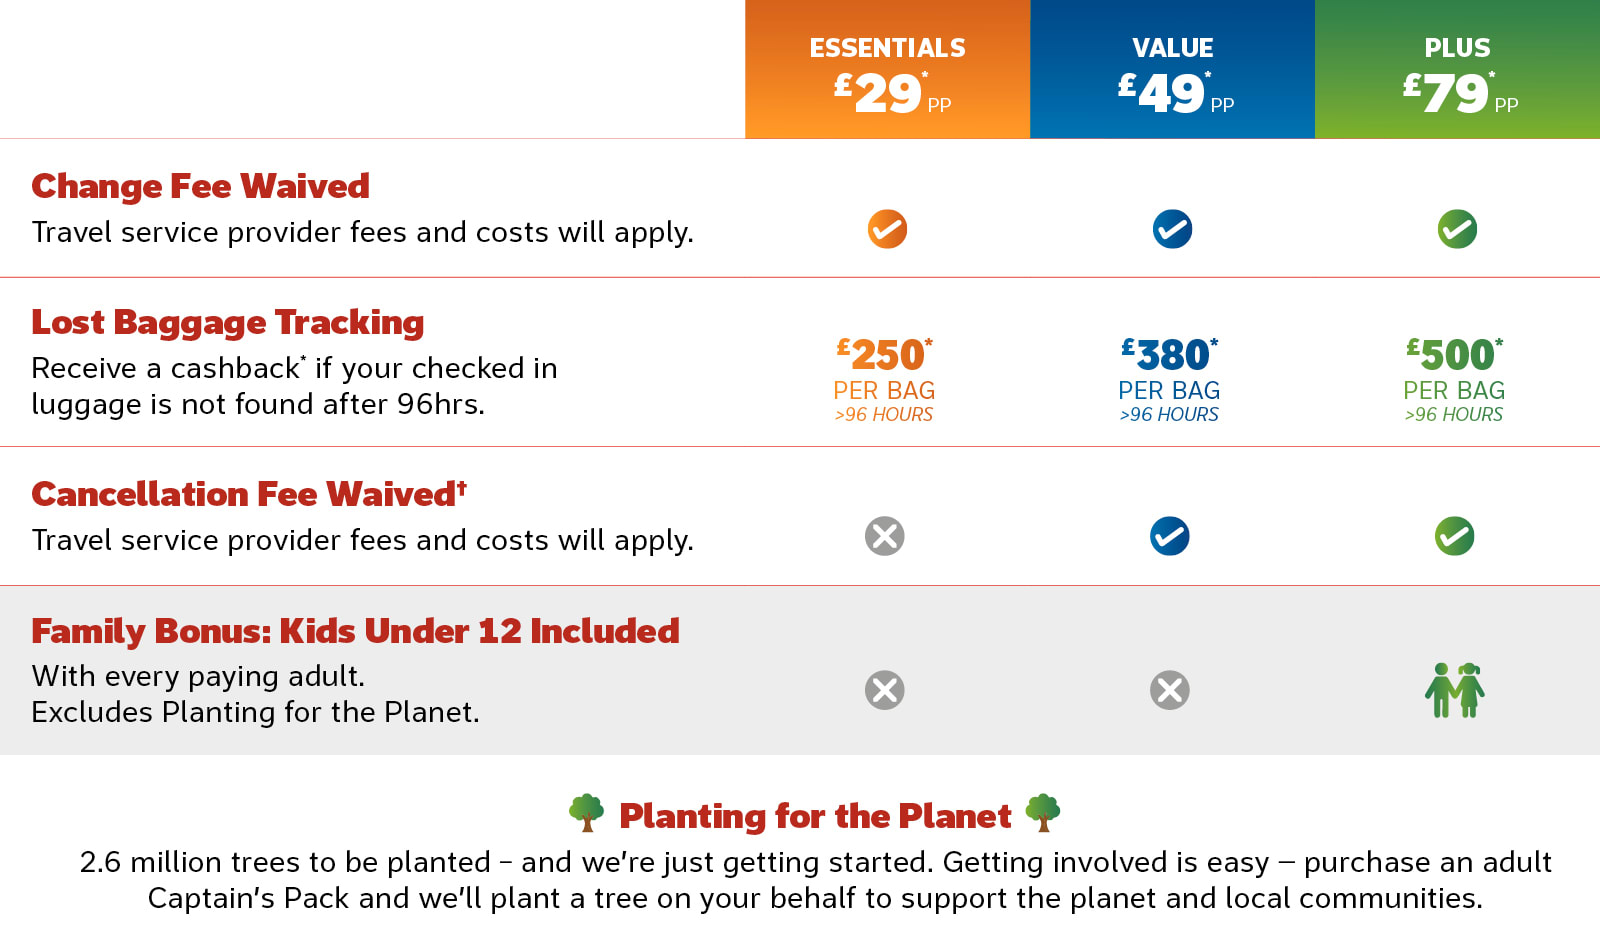Click the tree icon left of Planting heading

coord(586,813)
